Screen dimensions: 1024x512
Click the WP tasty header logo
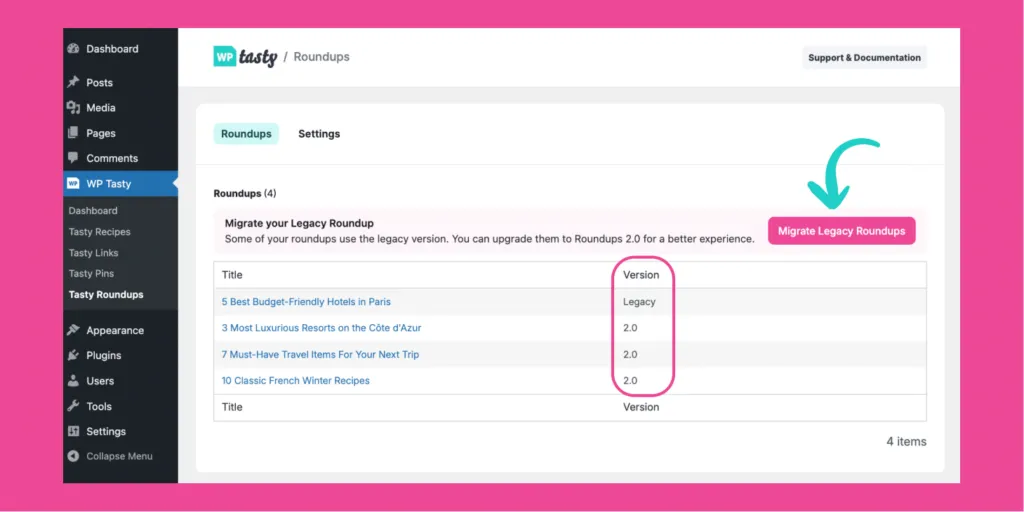(x=245, y=57)
